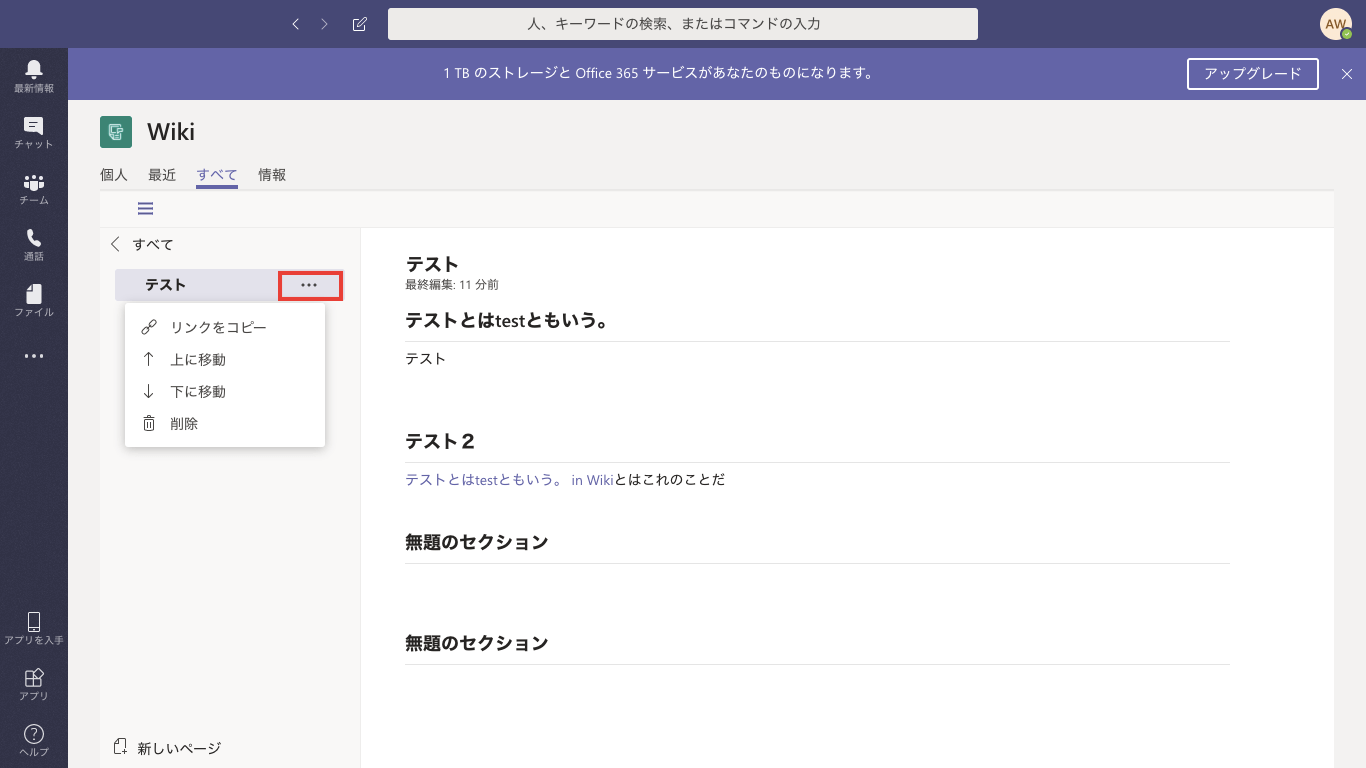The height and width of the screenshot is (768, 1366).
Task: Select リンクをコピー from the context menu
Action: pos(218,327)
